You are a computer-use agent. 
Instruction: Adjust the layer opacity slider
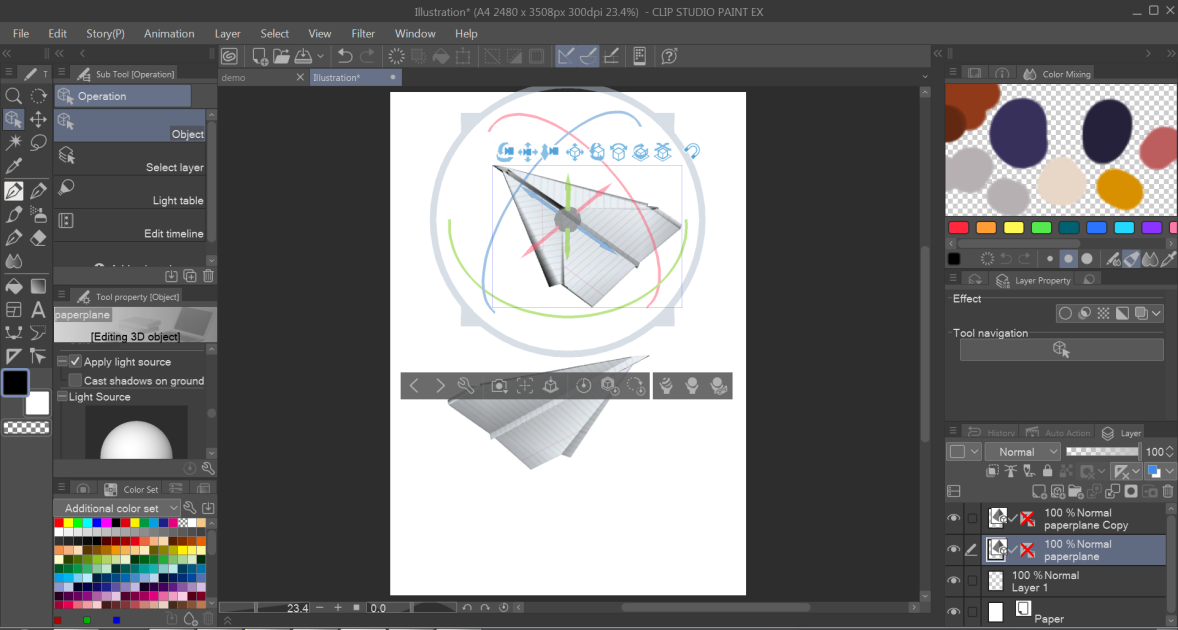1102,451
